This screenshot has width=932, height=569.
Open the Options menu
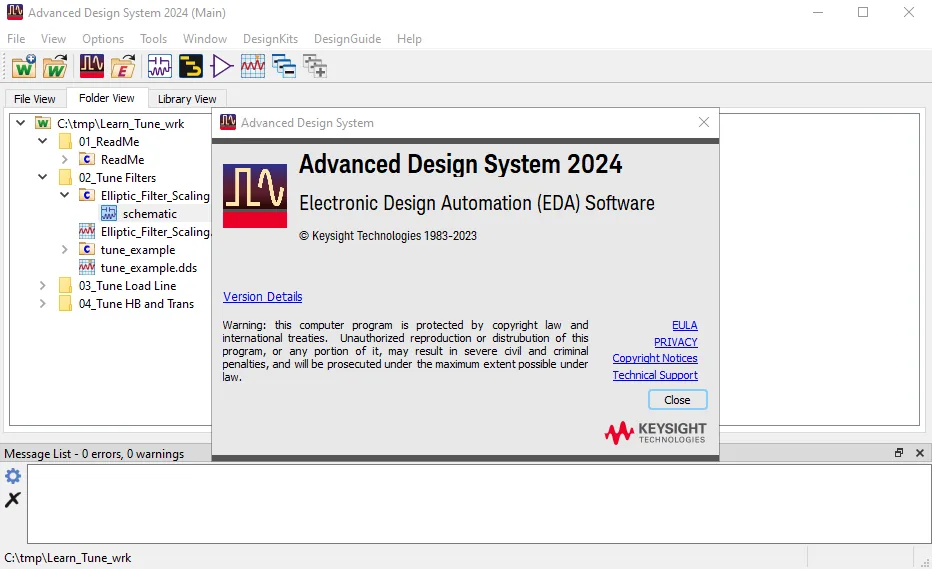(x=103, y=39)
